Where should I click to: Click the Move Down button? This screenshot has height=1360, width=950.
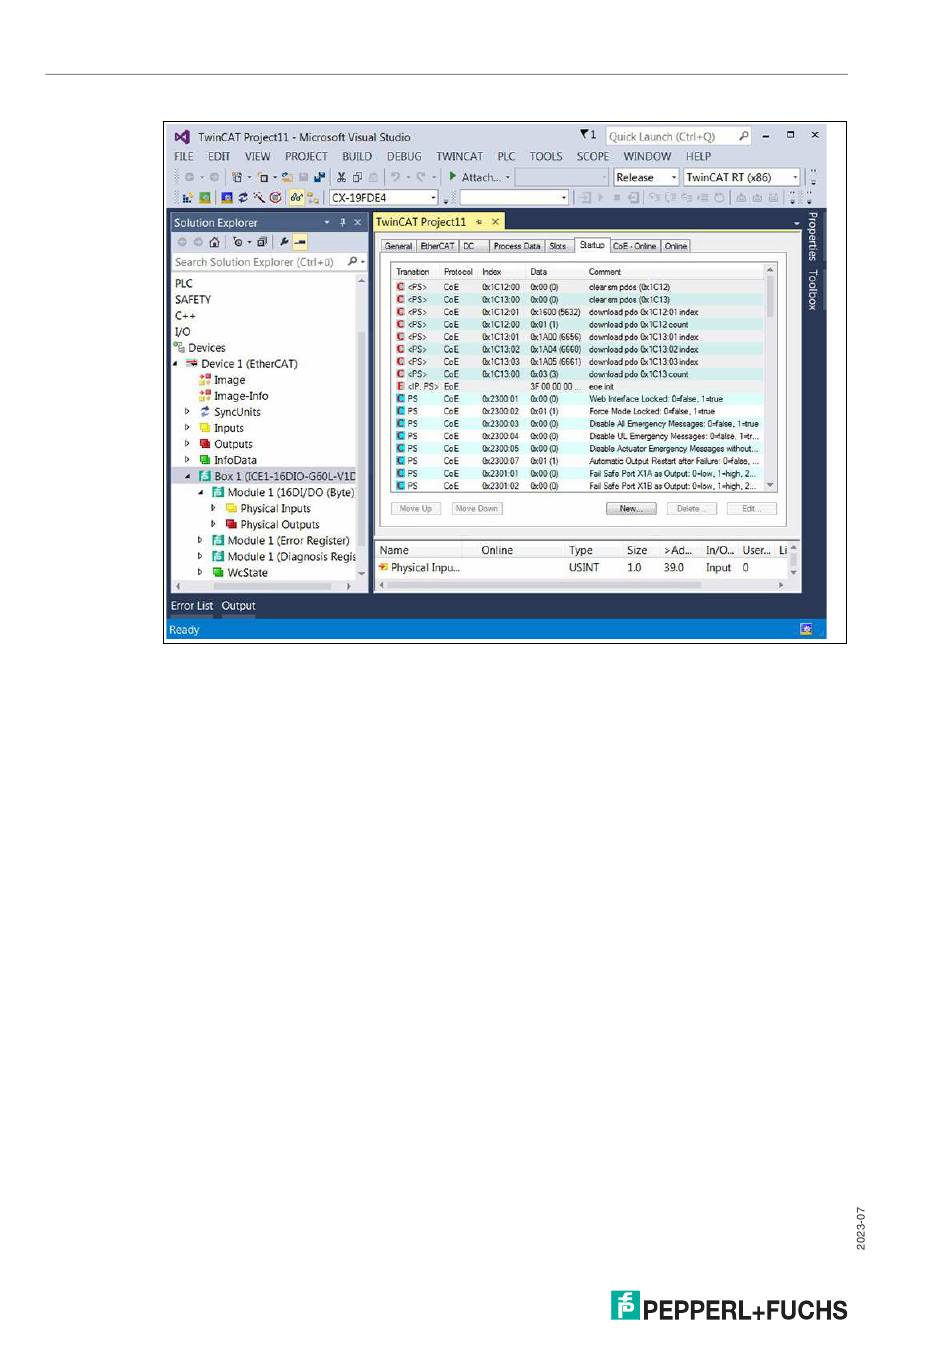[x=476, y=508]
